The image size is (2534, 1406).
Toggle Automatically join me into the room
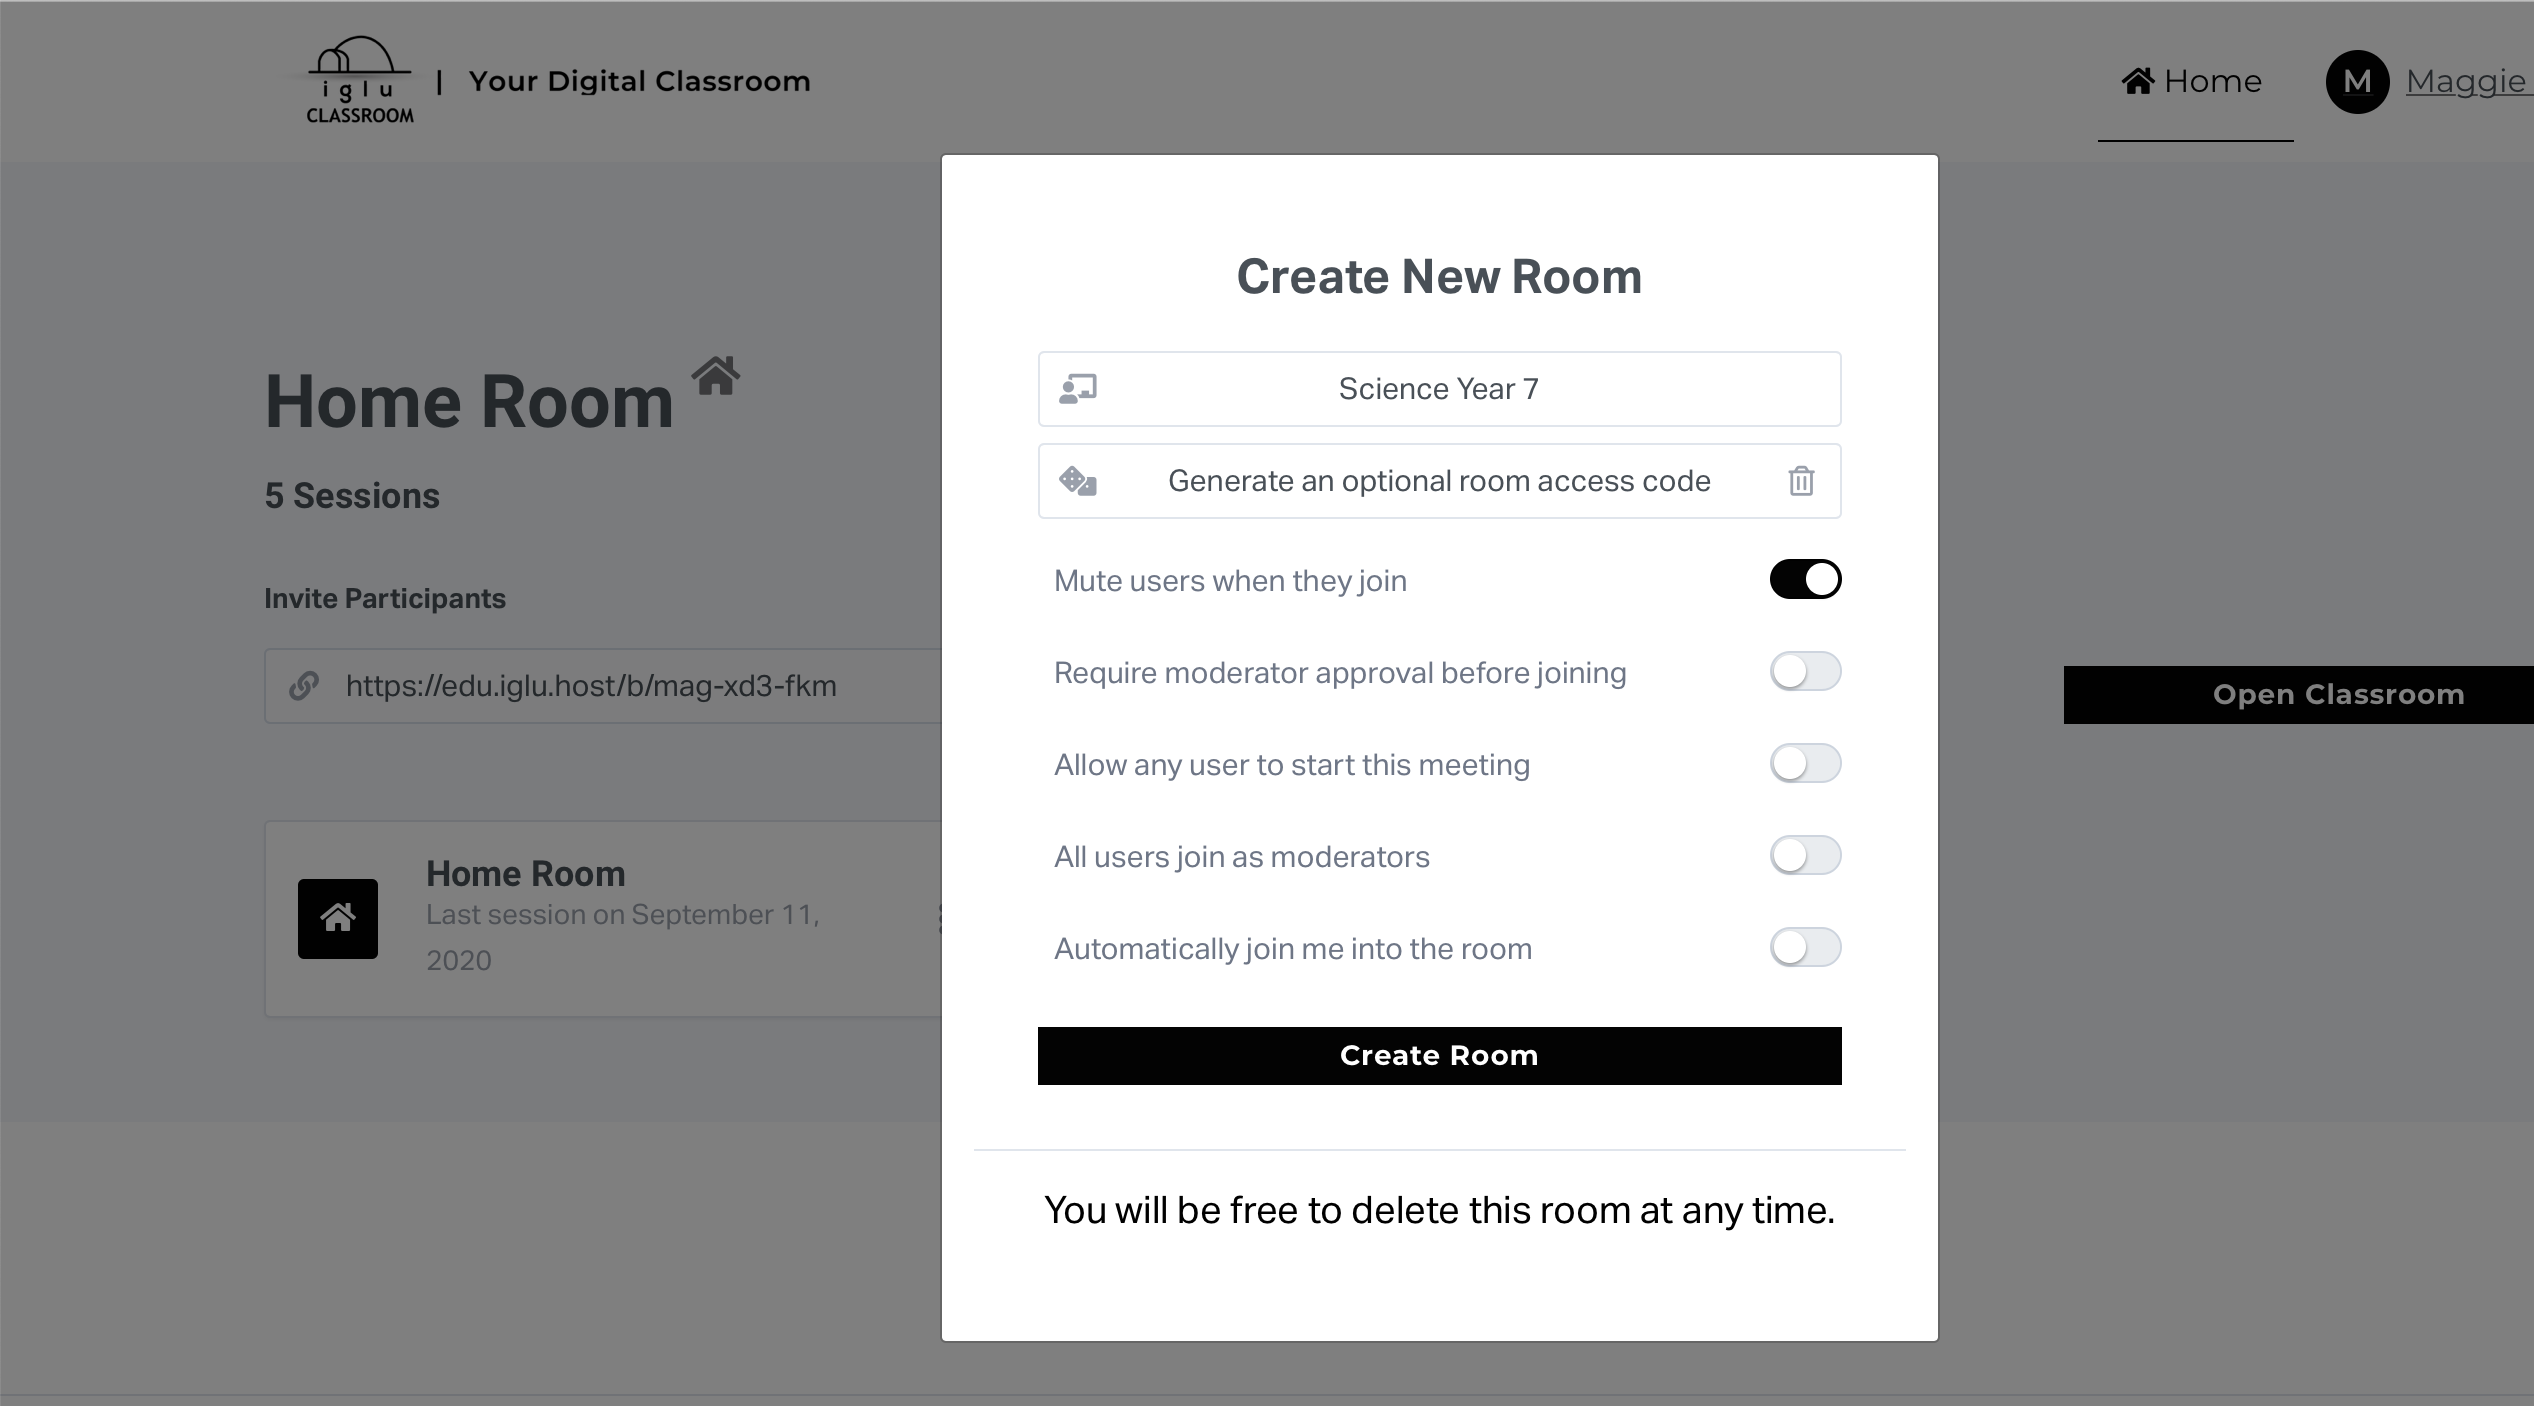pyautogui.click(x=1805, y=948)
